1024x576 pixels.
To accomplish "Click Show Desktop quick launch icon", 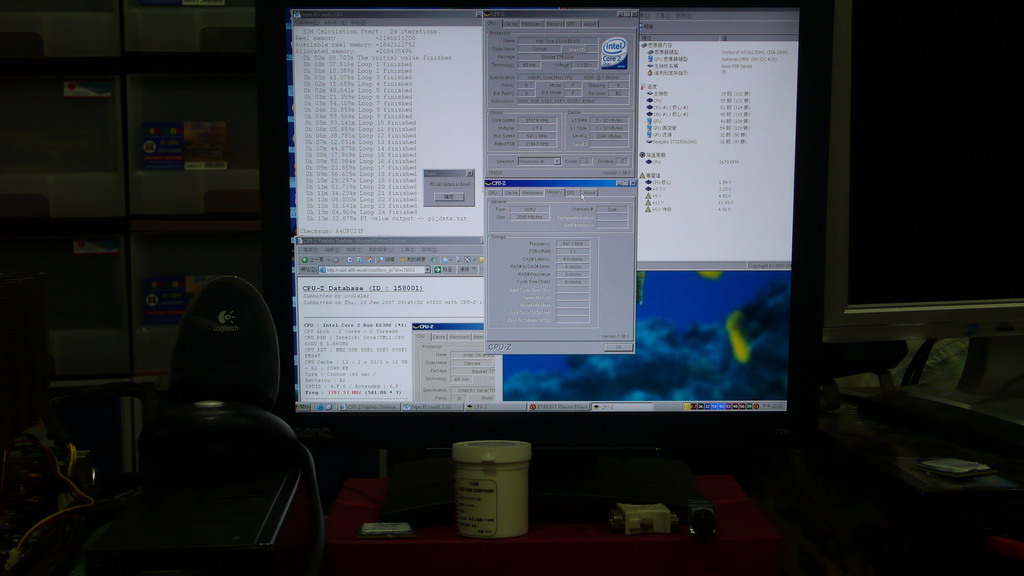I will click(329, 407).
